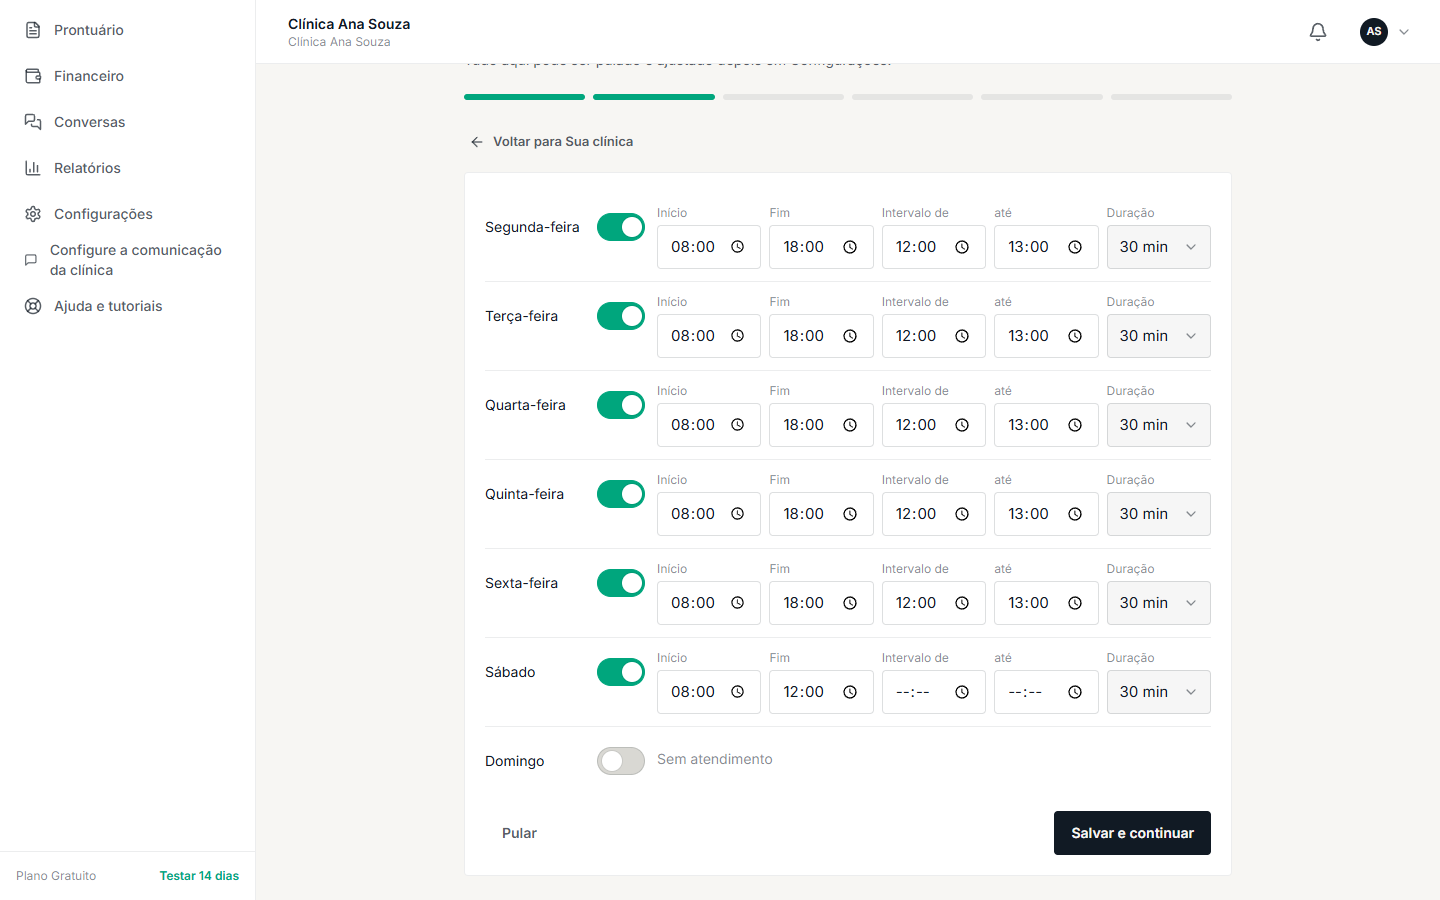Click Sexta-feira Fim time field 18:00
1440x900 pixels.
pyautogui.click(x=821, y=603)
